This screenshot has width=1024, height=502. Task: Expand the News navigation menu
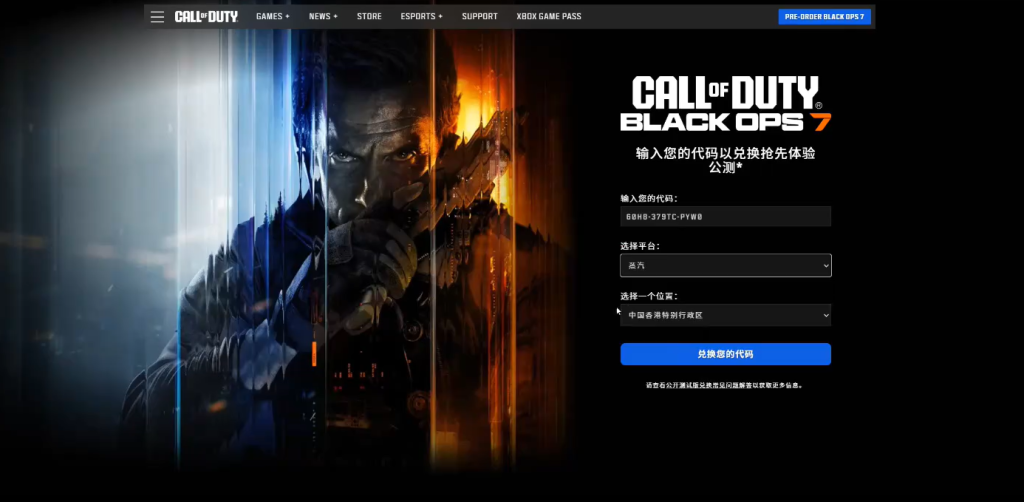click(323, 17)
